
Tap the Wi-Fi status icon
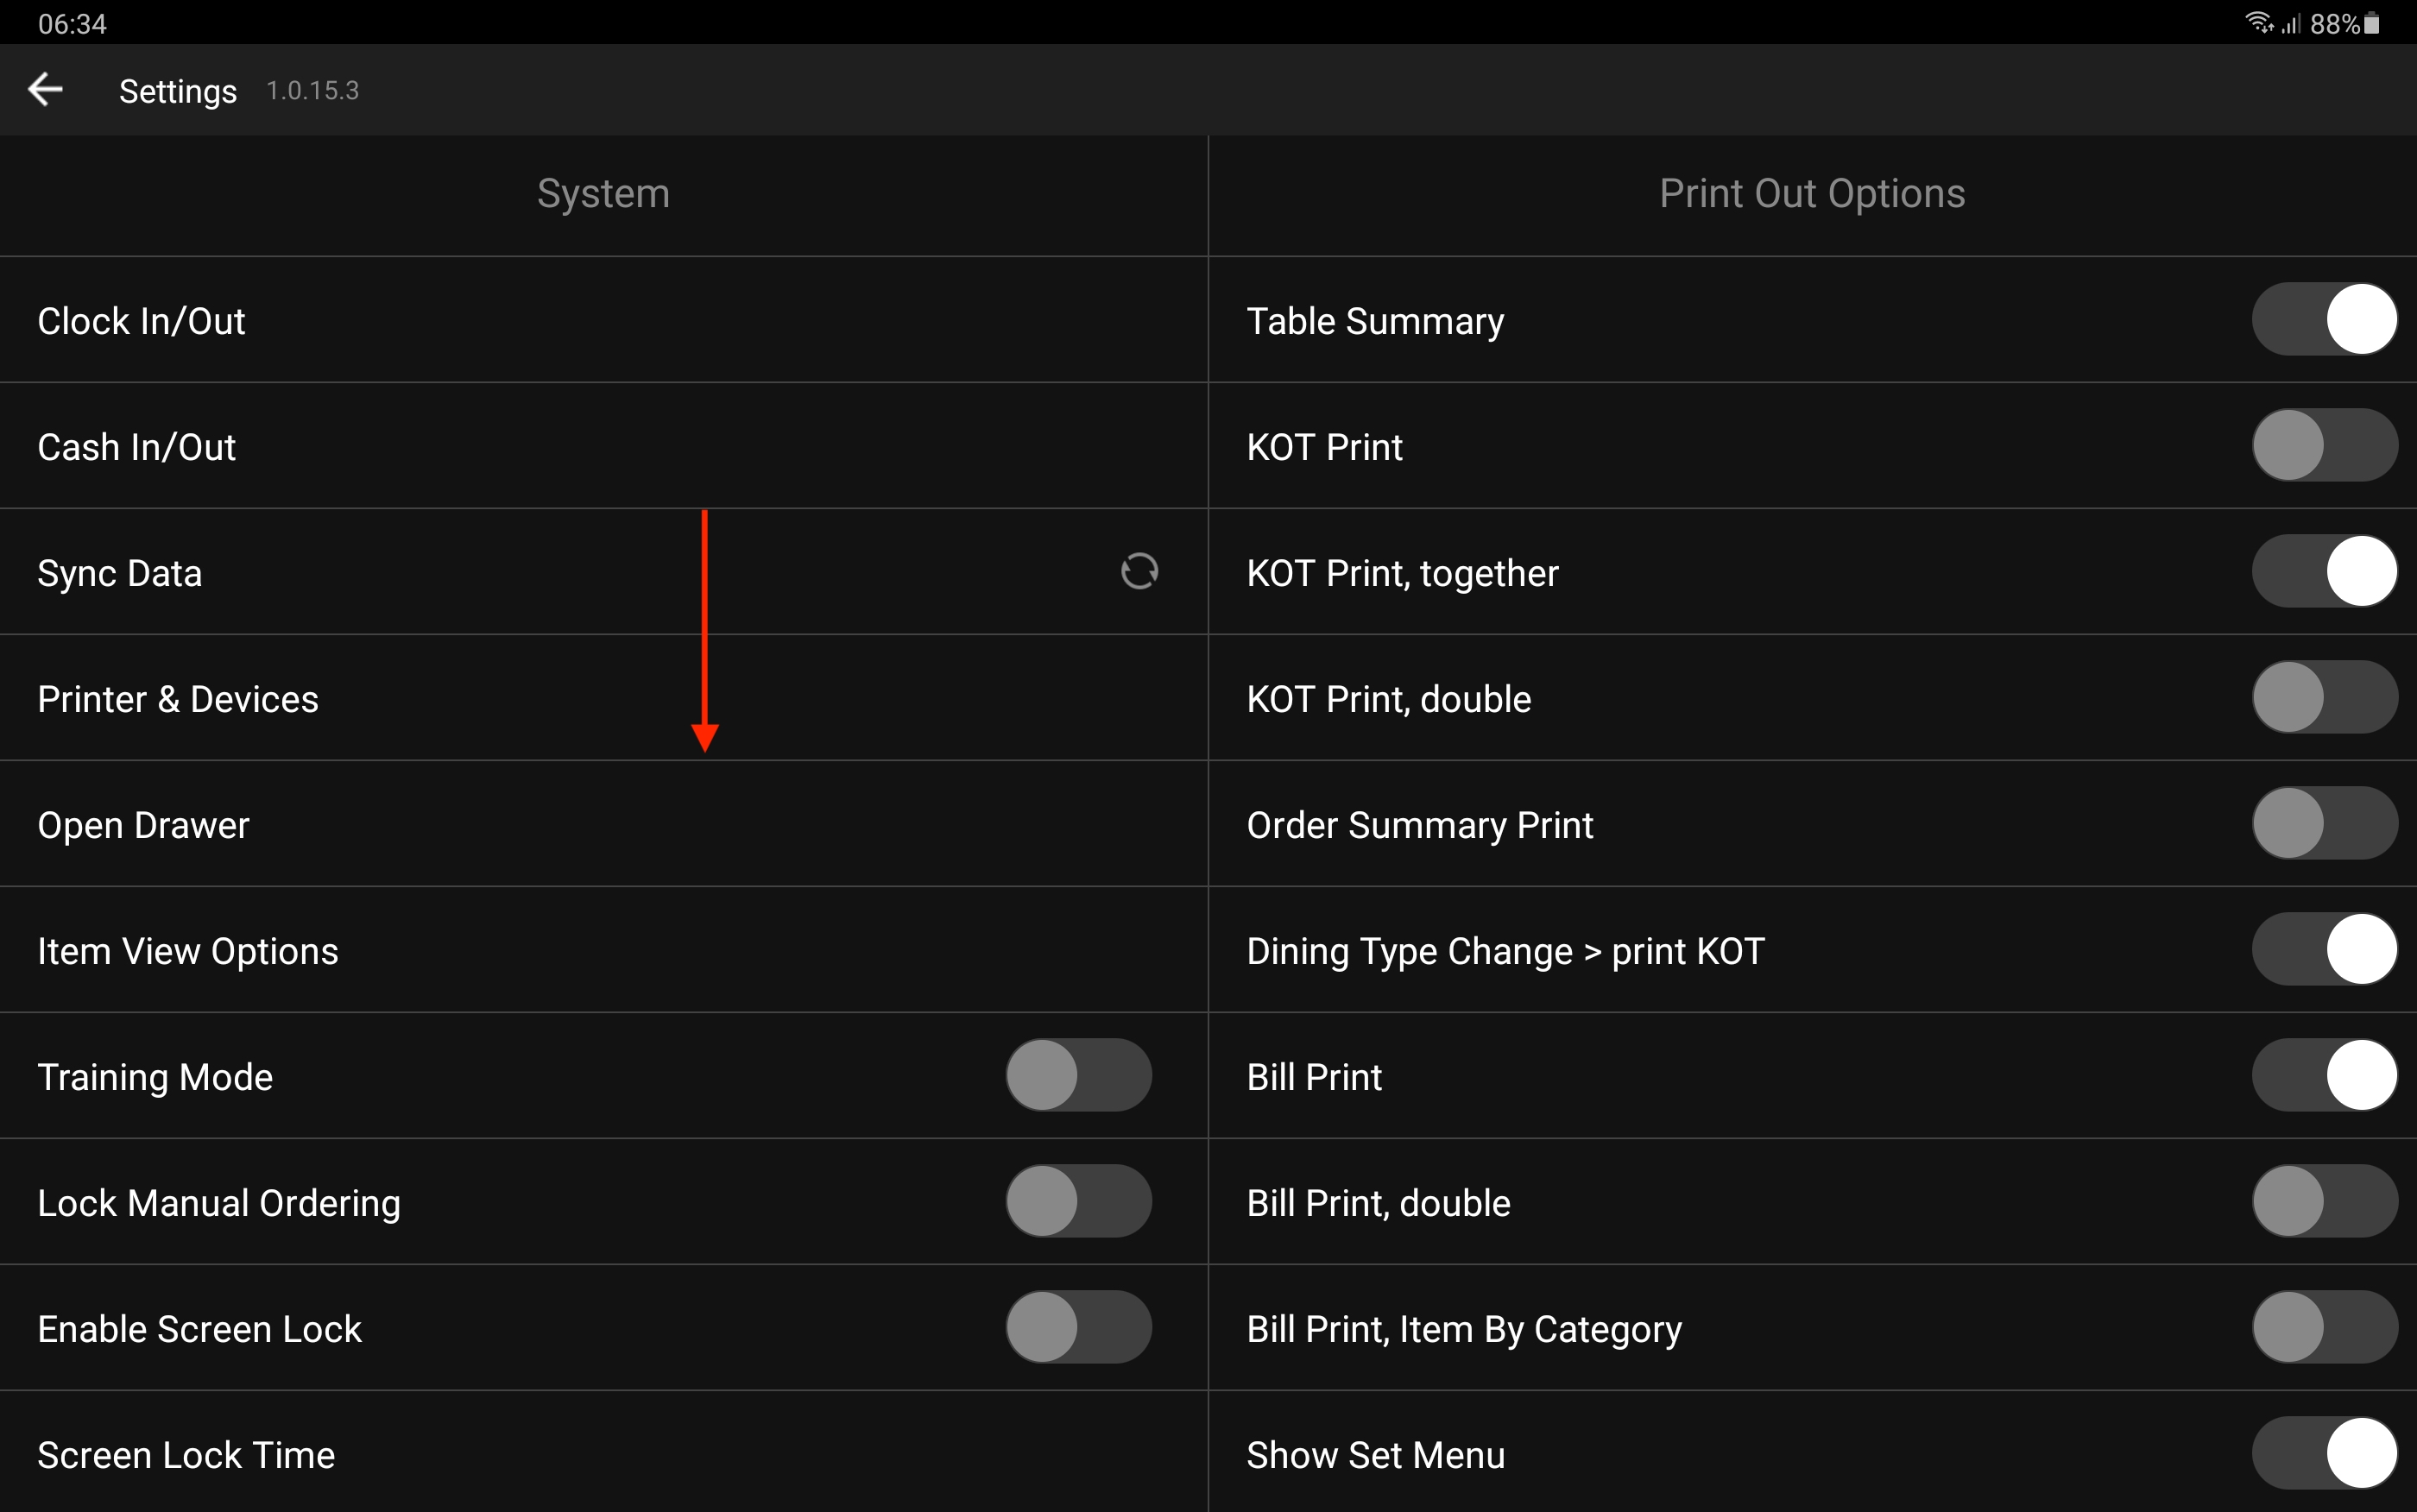pyautogui.click(x=2258, y=23)
